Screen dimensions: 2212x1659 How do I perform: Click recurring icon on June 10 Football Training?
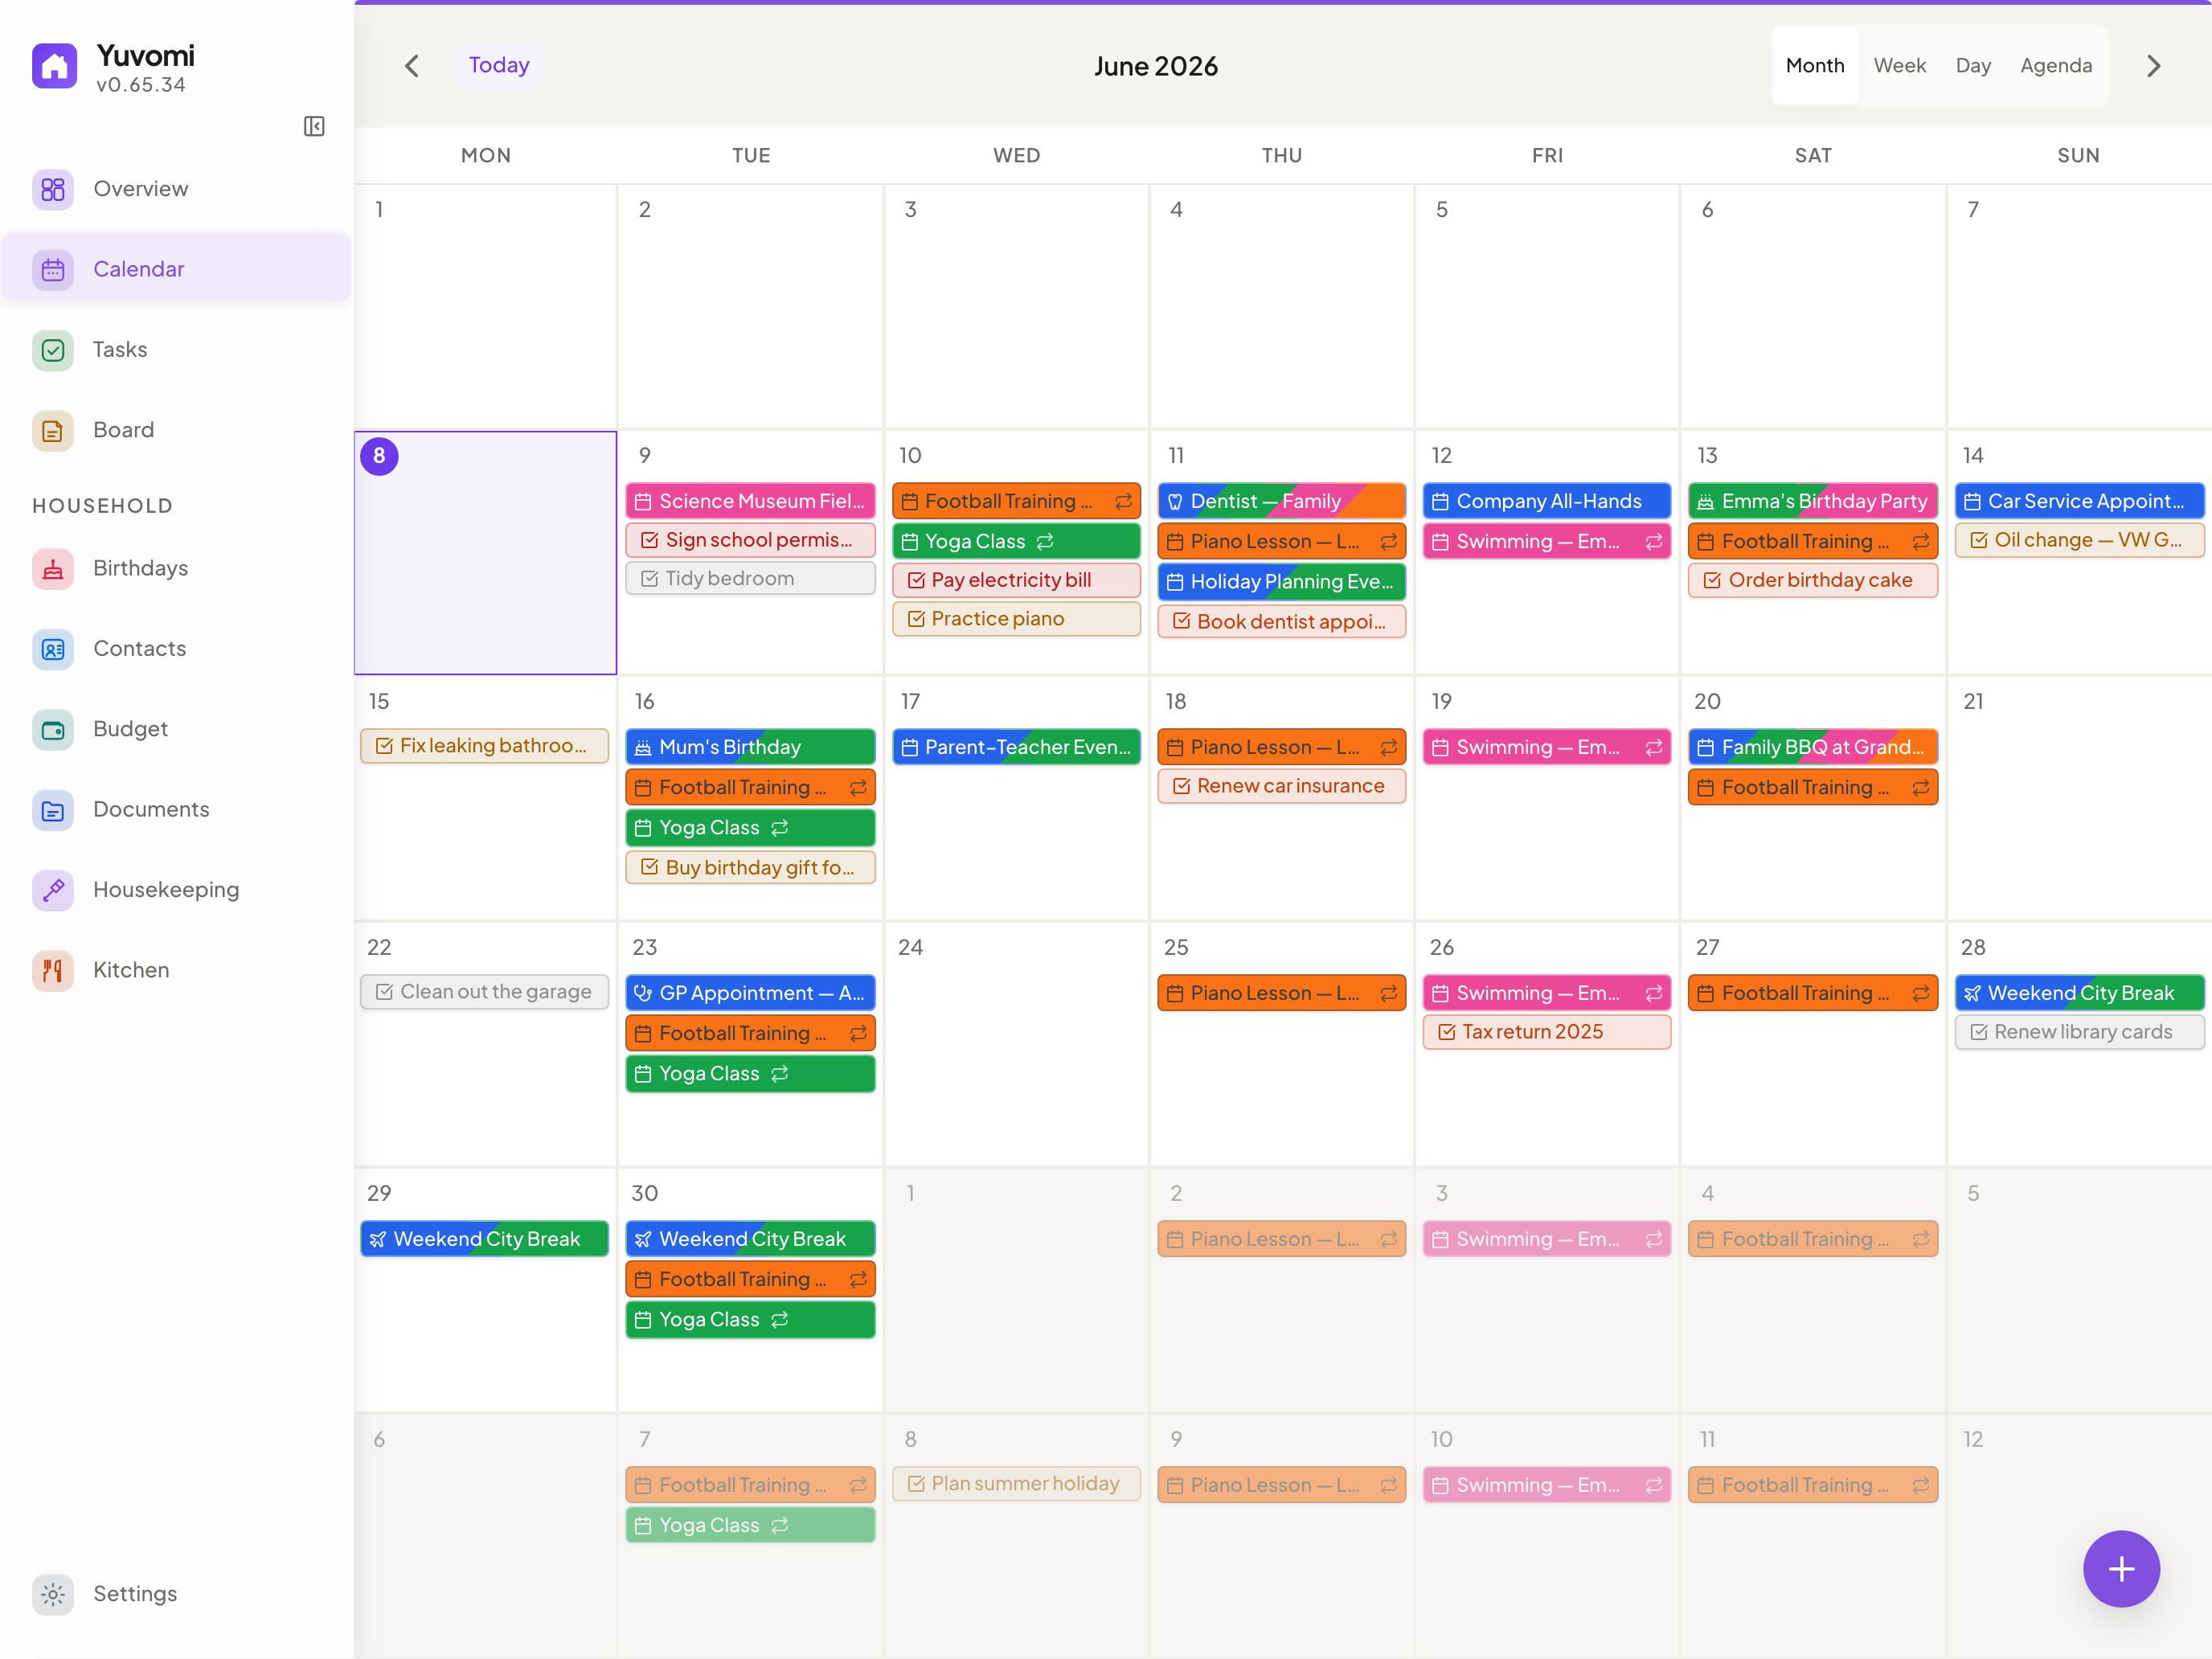pyautogui.click(x=1123, y=501)
